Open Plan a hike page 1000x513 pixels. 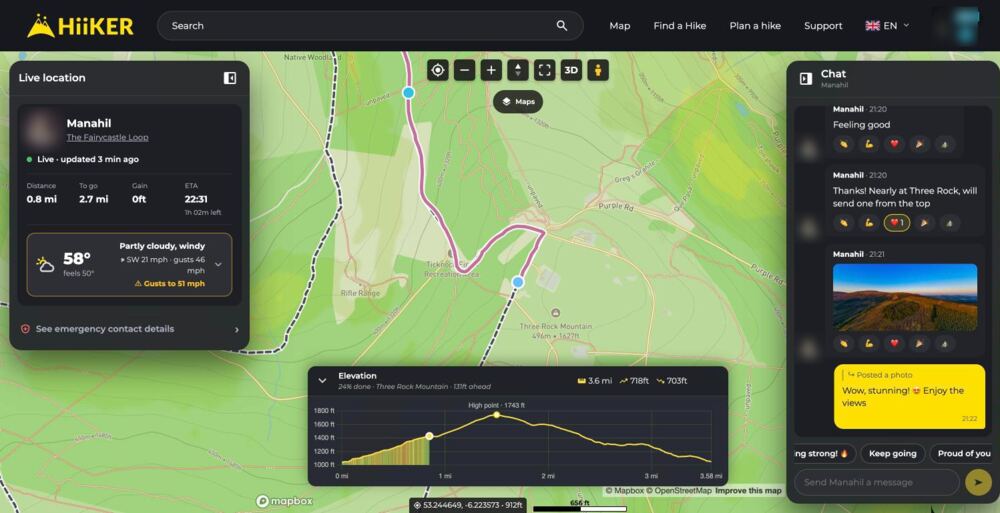755,26
